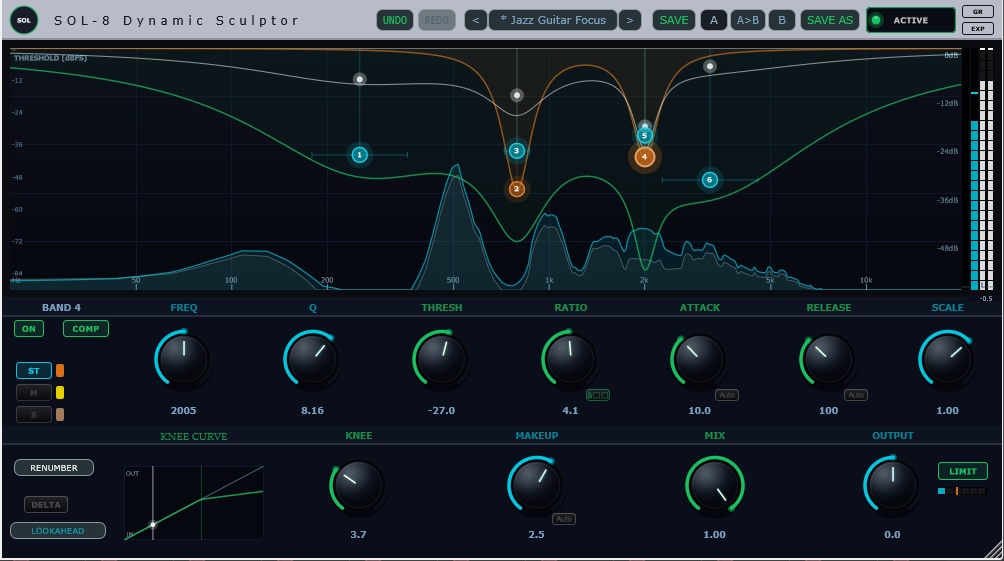Click the EXP button
Image resolution: width=1004 pixels, height=561 pixels.
coord(978,28)
